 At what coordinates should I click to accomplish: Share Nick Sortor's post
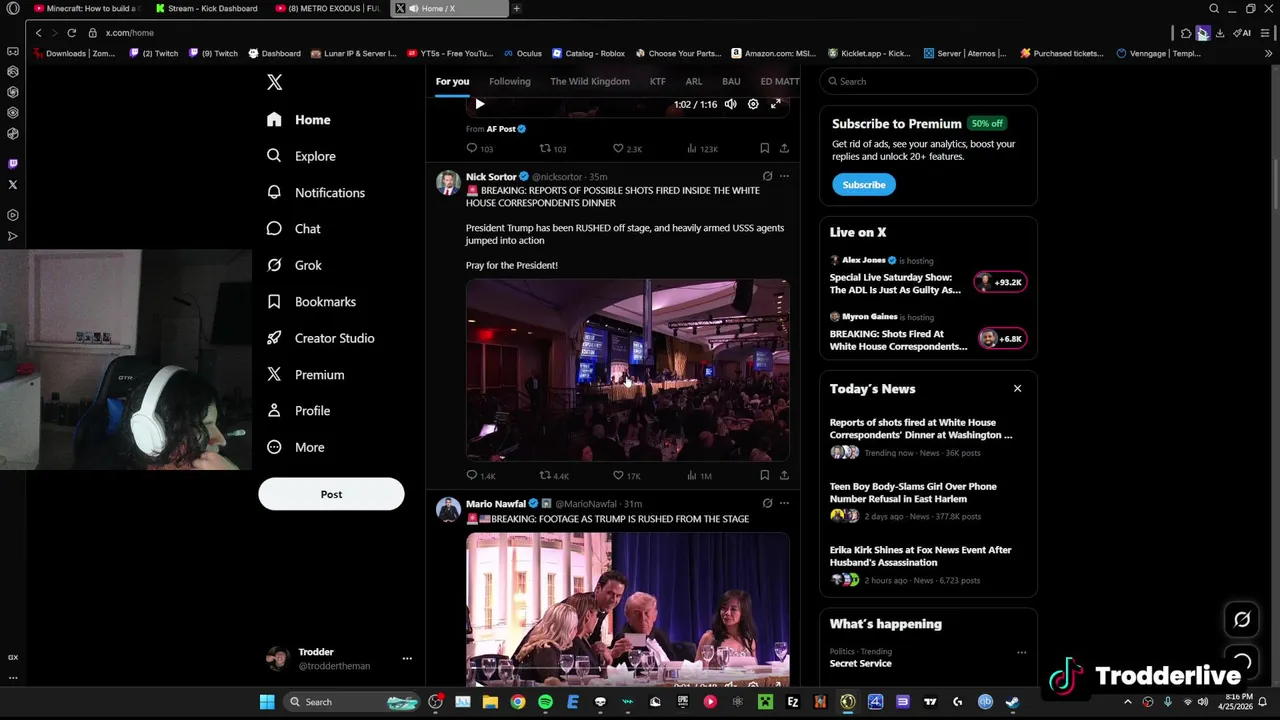[784, 476]
